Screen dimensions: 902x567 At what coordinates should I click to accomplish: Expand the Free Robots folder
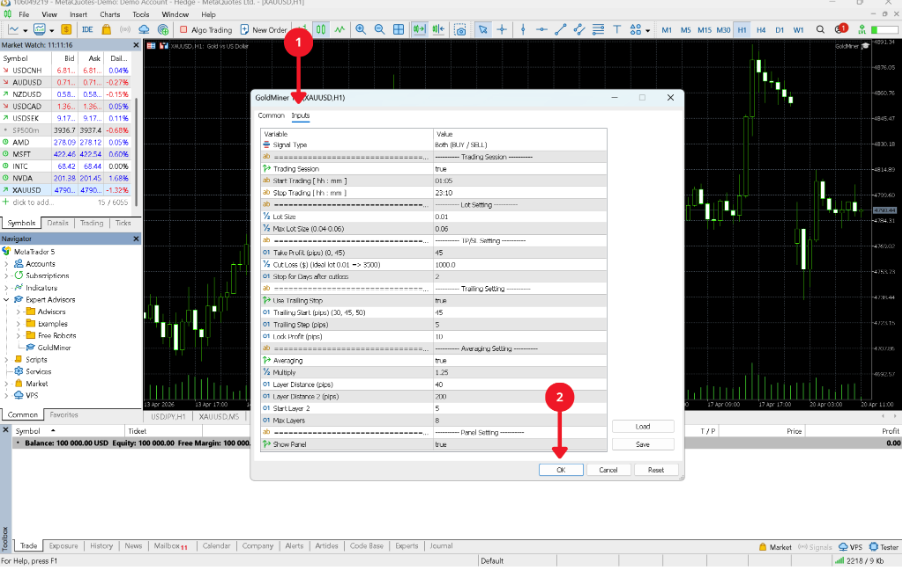click(18, 335)
